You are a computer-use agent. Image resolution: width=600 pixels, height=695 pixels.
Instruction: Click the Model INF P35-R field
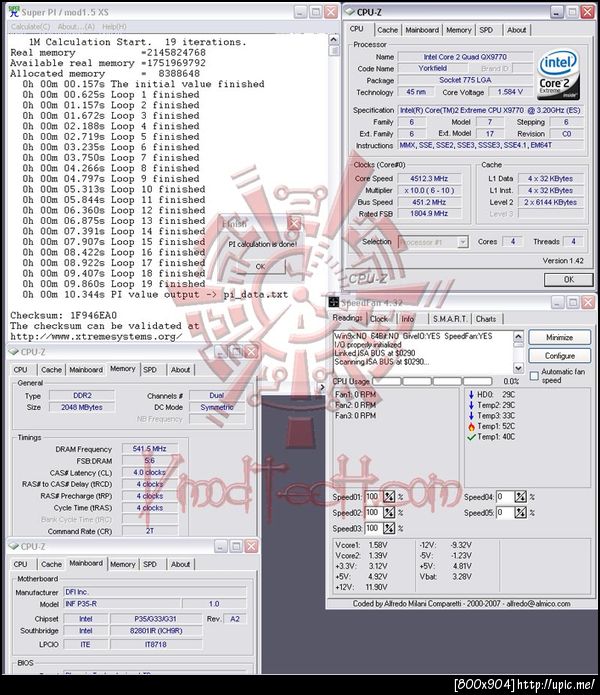click(123, 604)
